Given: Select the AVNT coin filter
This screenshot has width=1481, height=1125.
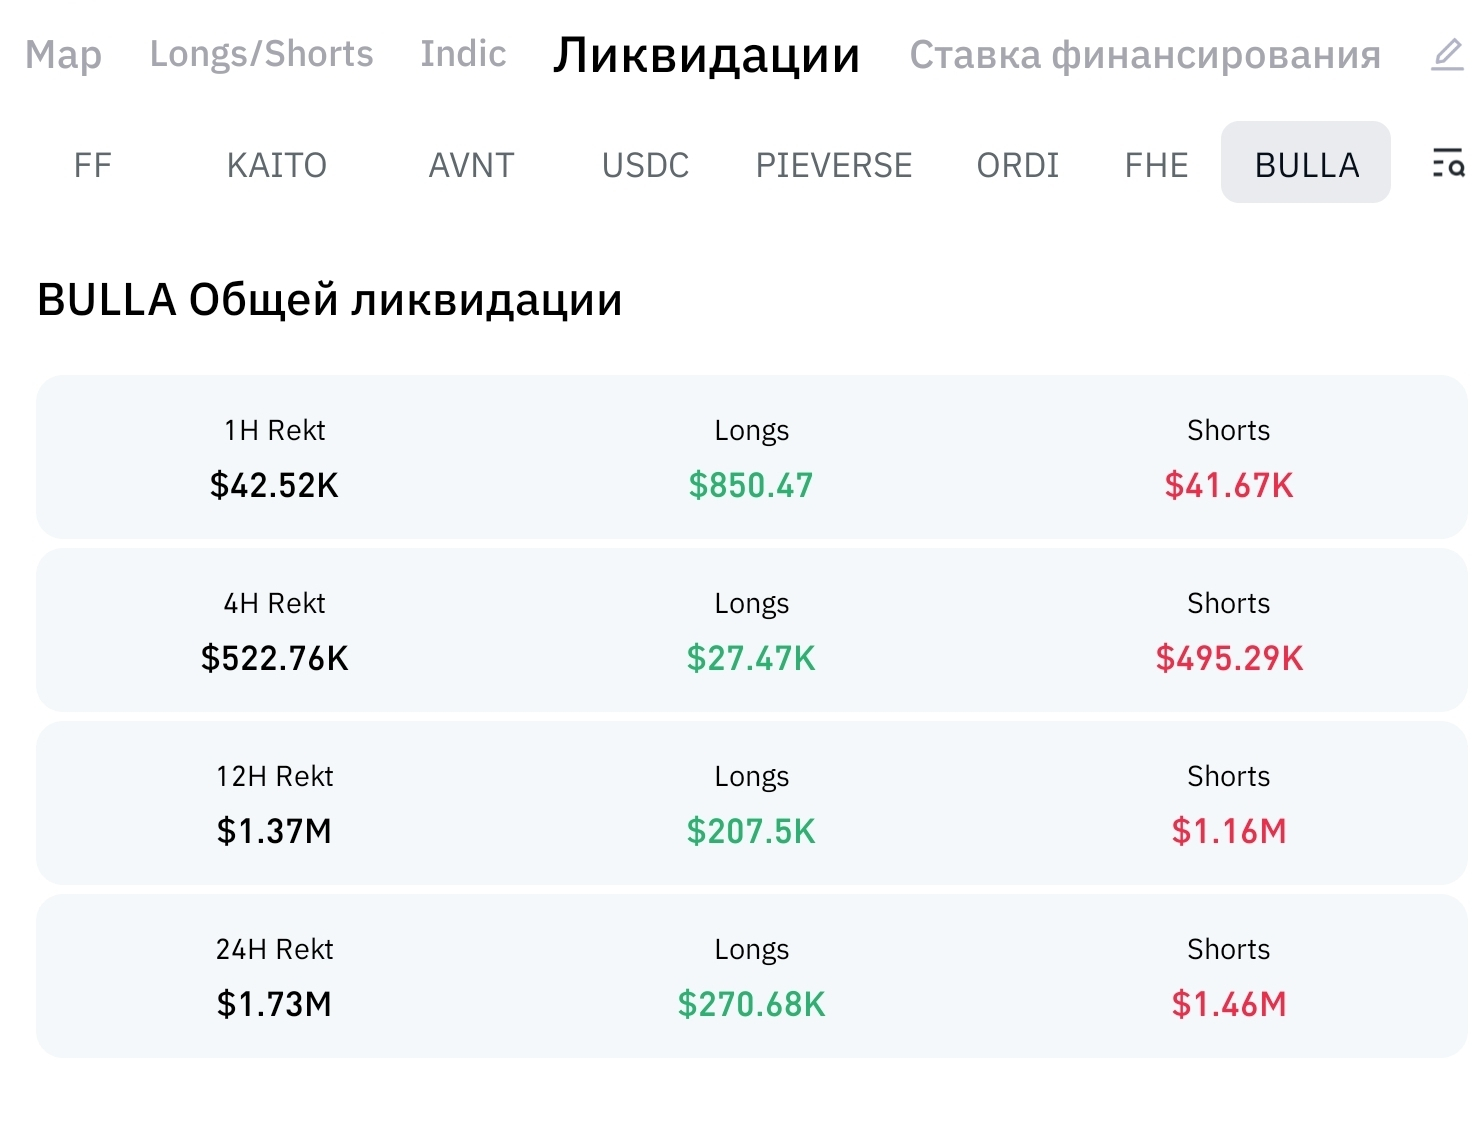Looking at the screenshot, I should coord(471,165).
